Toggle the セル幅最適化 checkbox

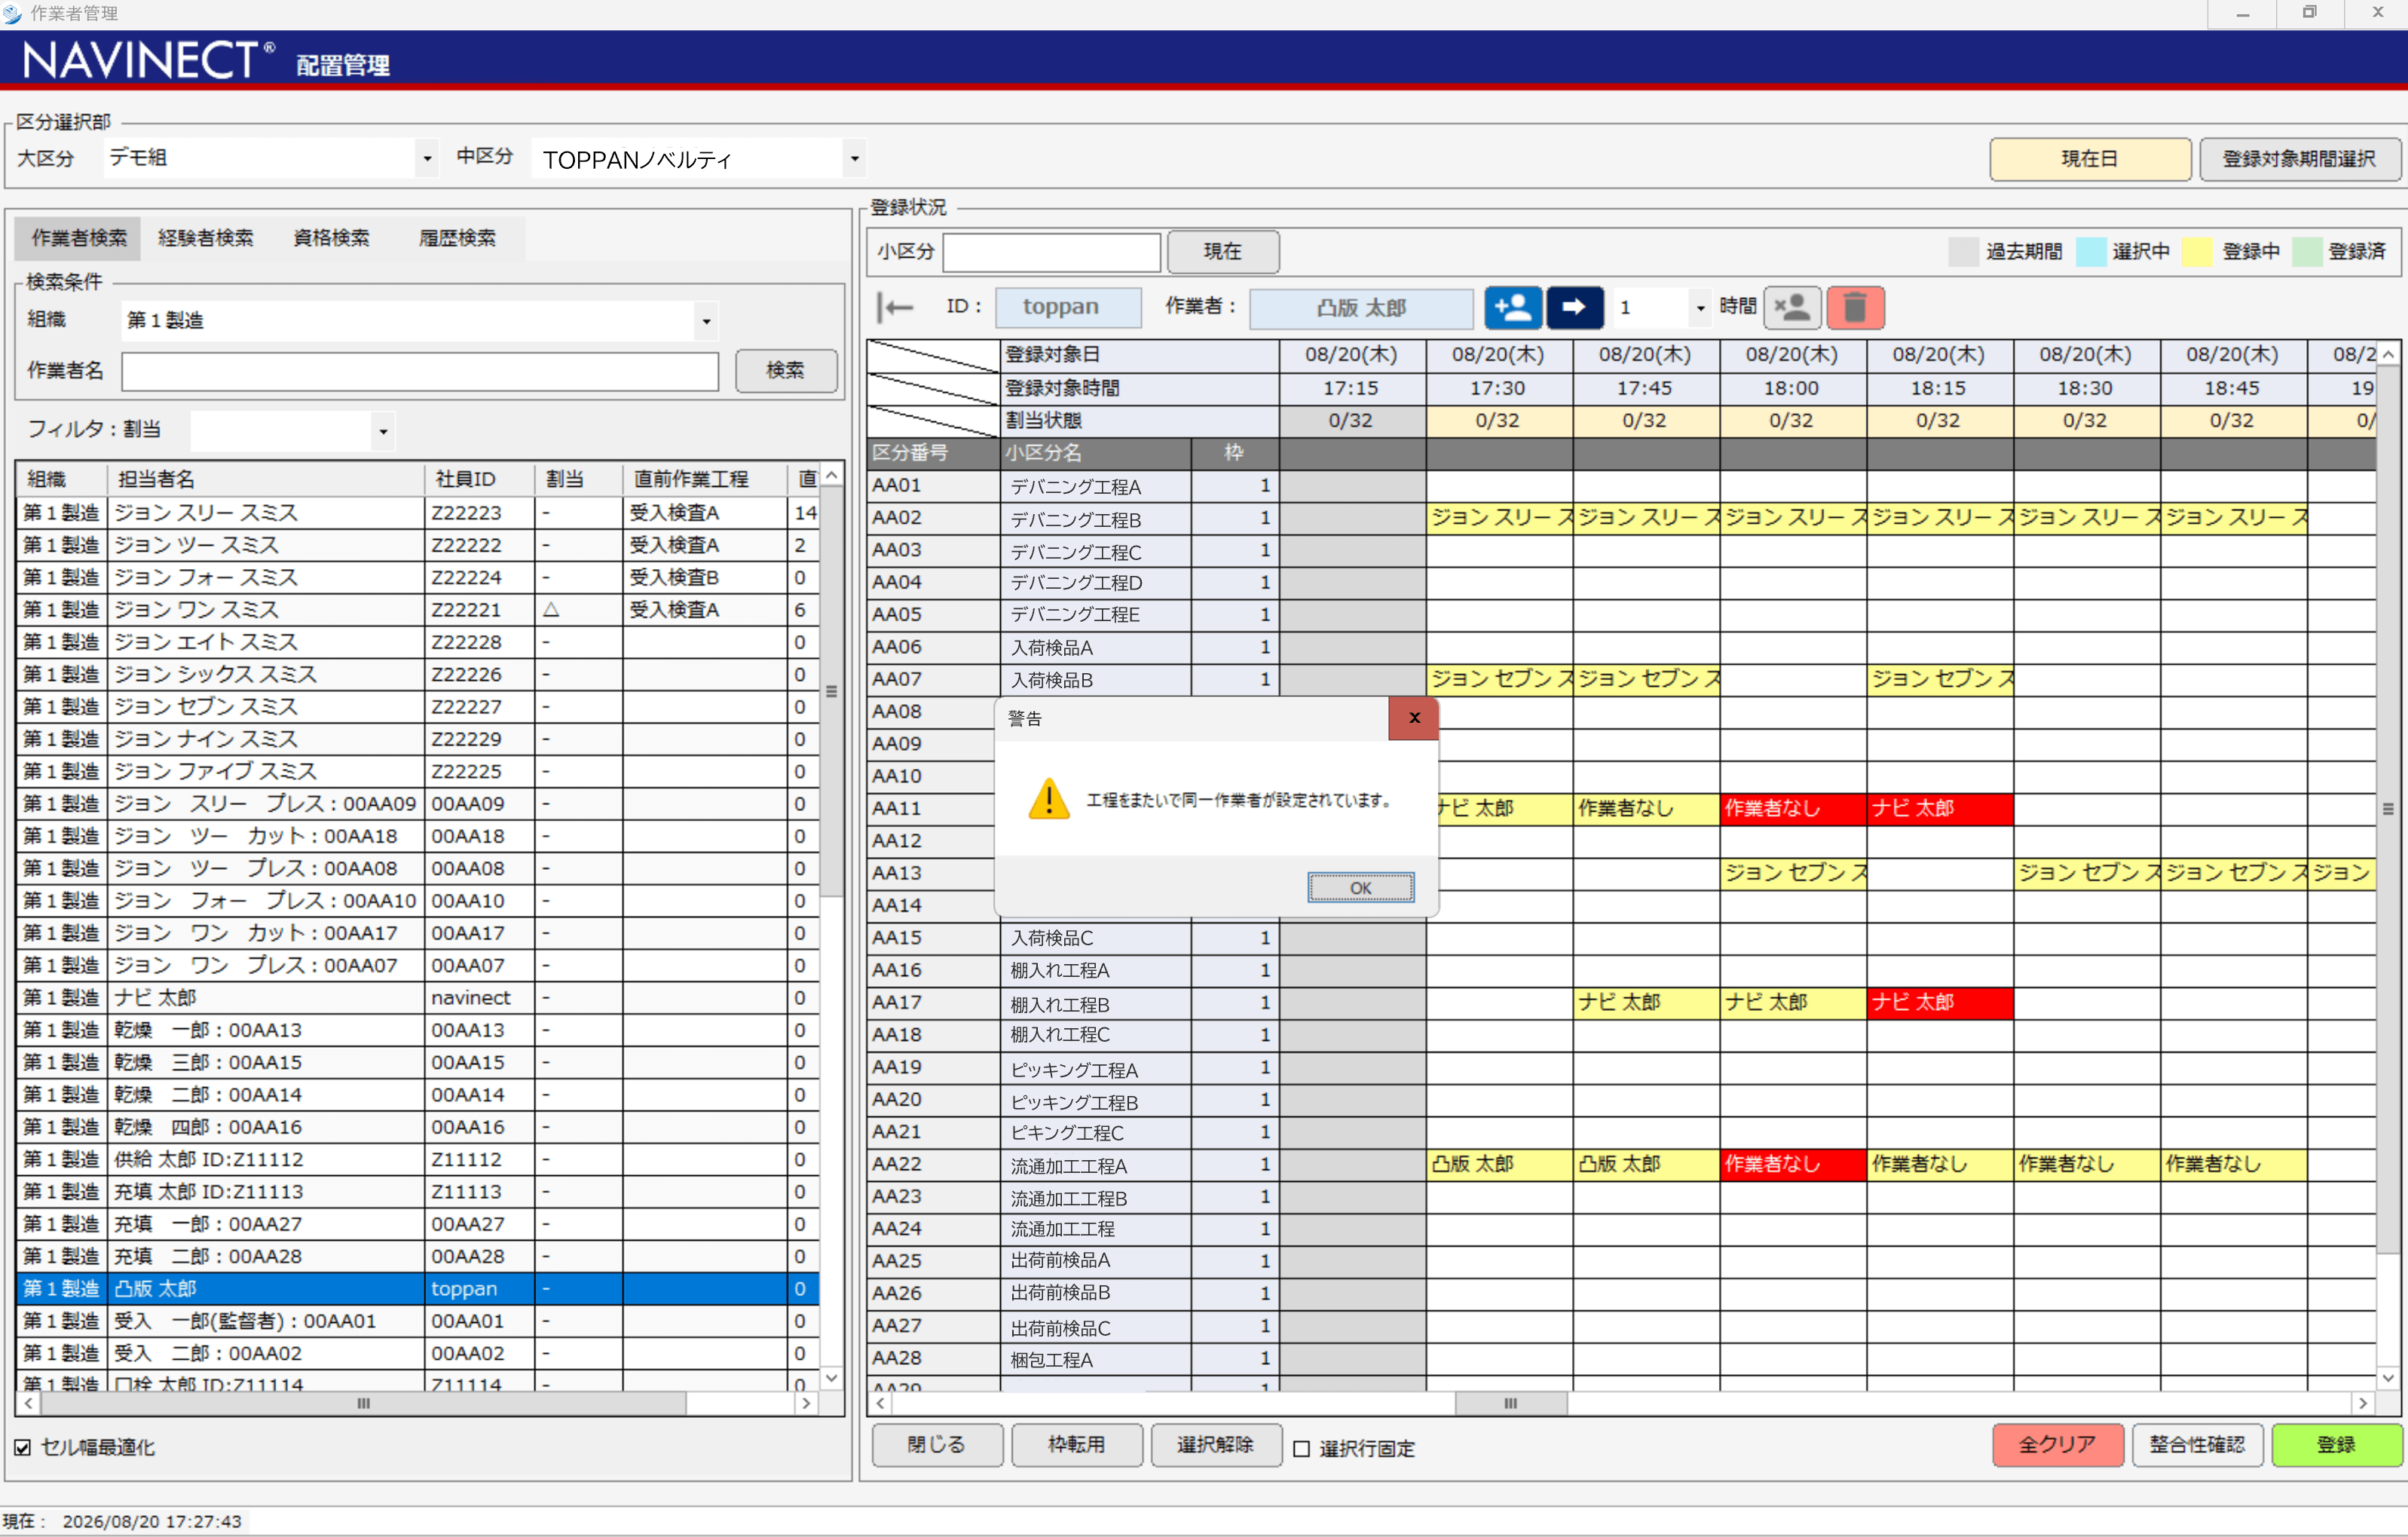pos(23,1447)
